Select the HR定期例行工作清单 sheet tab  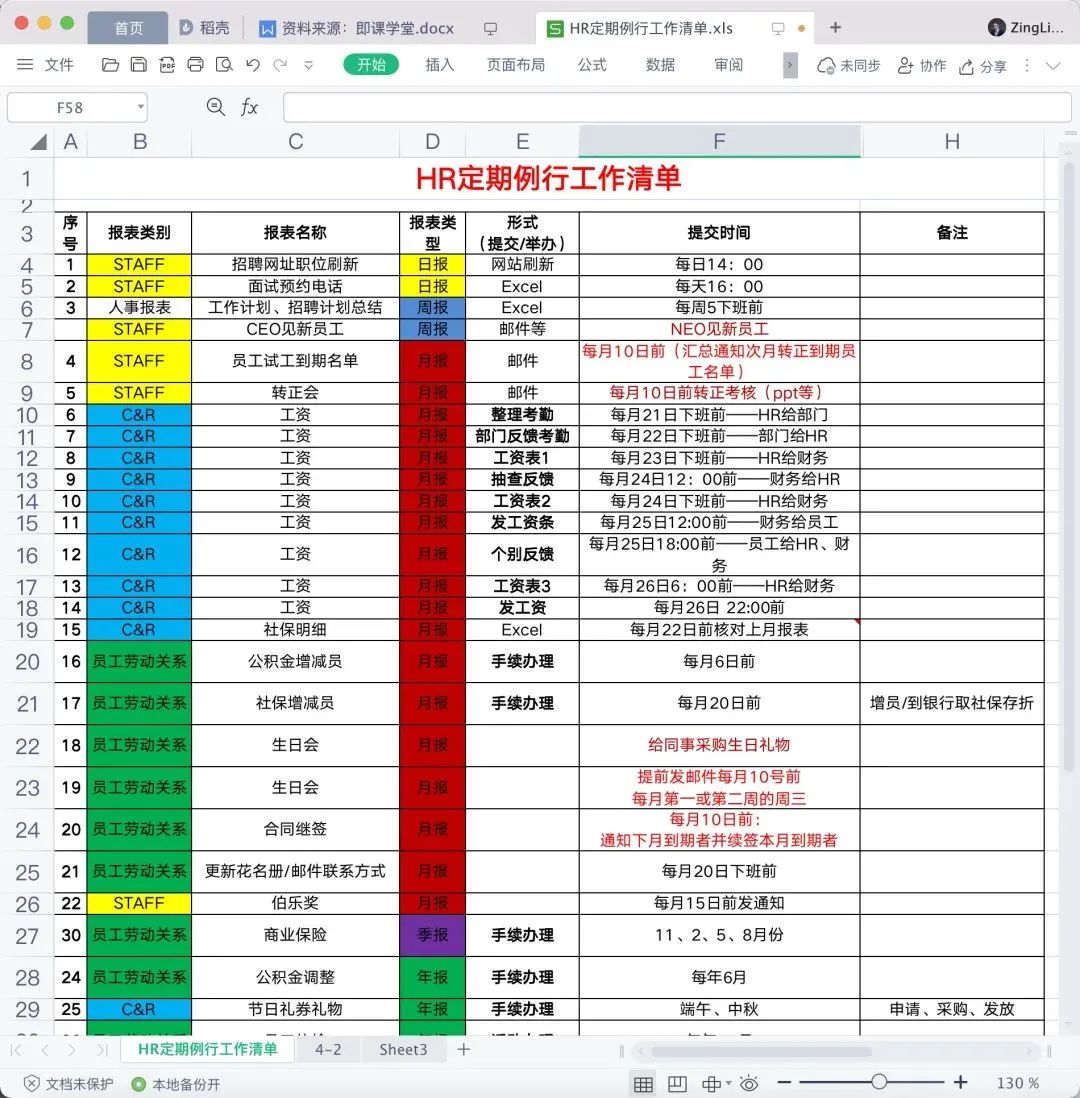coord(207,1049)
